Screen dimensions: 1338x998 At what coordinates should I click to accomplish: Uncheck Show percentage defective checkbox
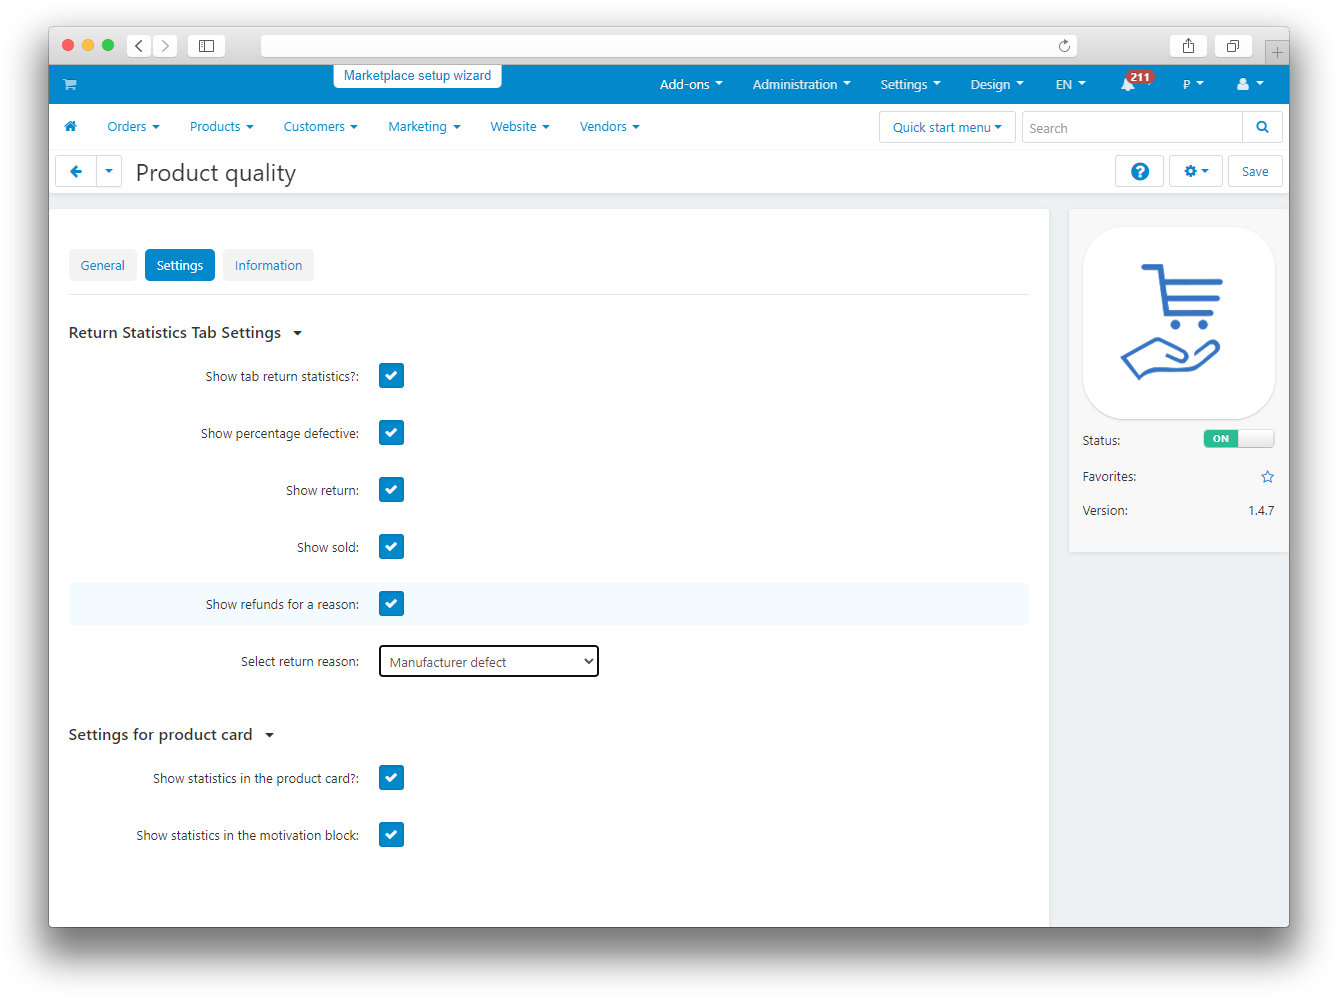coord(391,433)
